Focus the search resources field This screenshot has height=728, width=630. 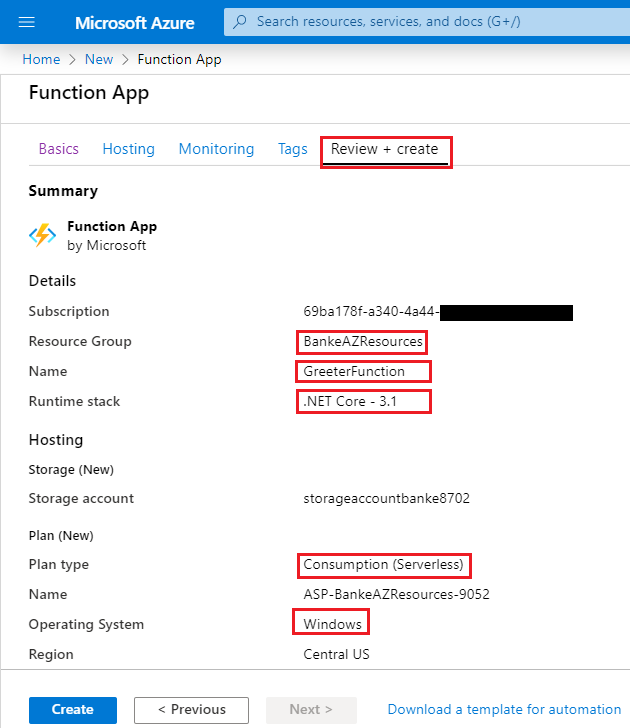[x=427, y=22]
